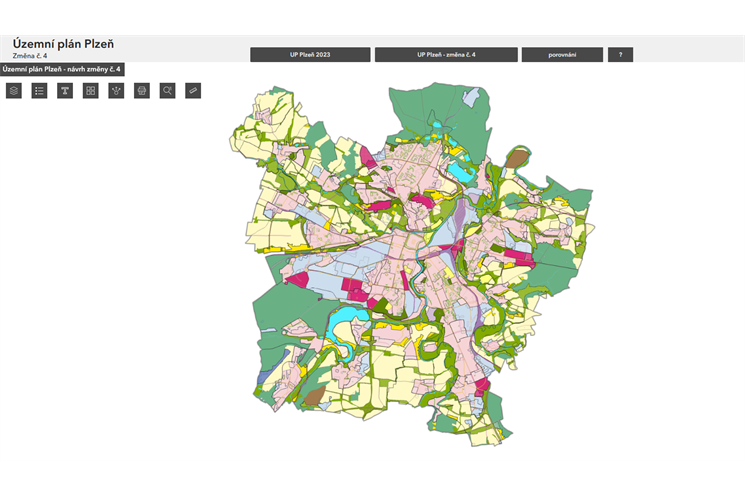The height and width of the screenshot is (496, 745).
Task: Switch to UP Plzeň - změna č. 4
Action: click(446, 55)
